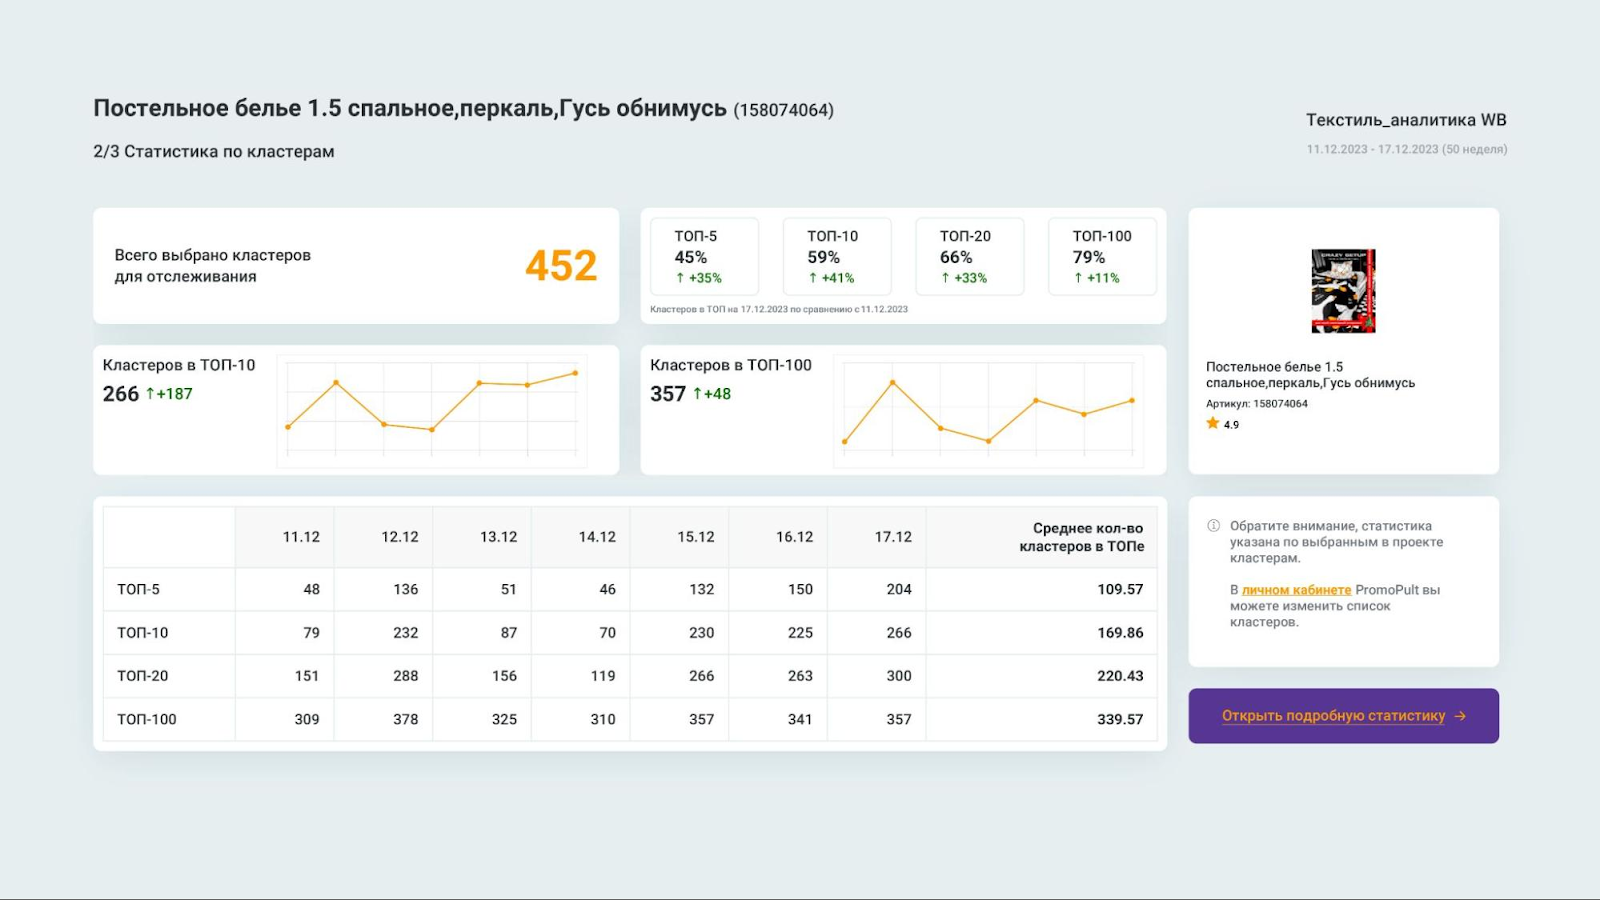Click the gold star rating icon
The image size is (1600, 900).
[x=1212, y=424]
